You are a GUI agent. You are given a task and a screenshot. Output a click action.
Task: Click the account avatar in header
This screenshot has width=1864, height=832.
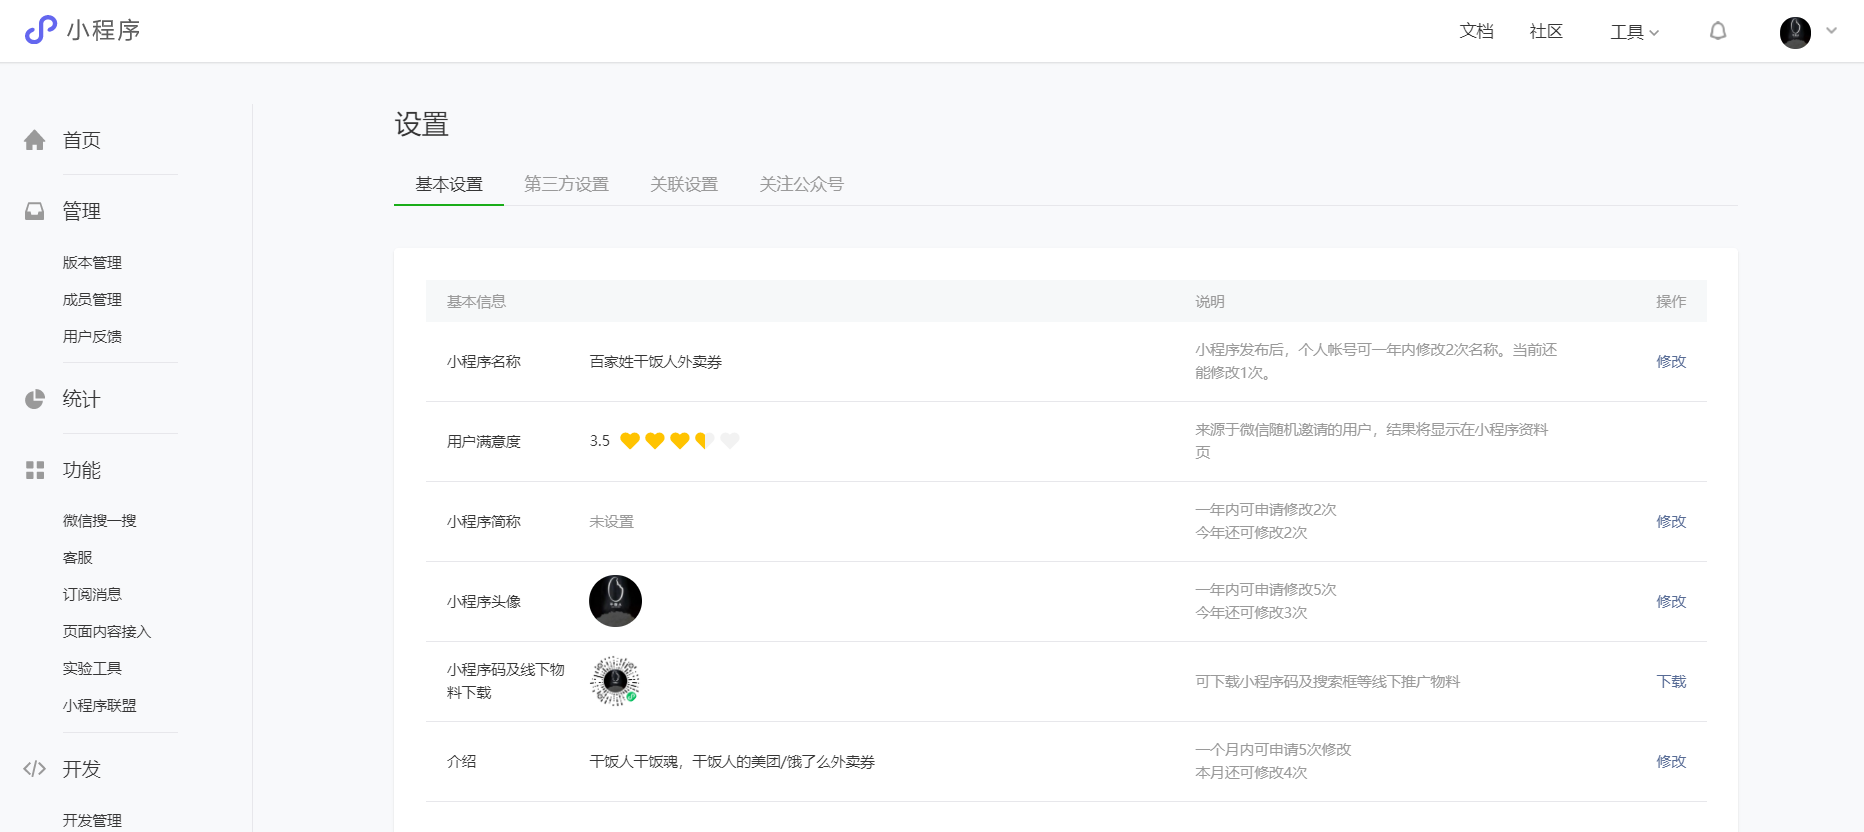(x=1795, y=32)
